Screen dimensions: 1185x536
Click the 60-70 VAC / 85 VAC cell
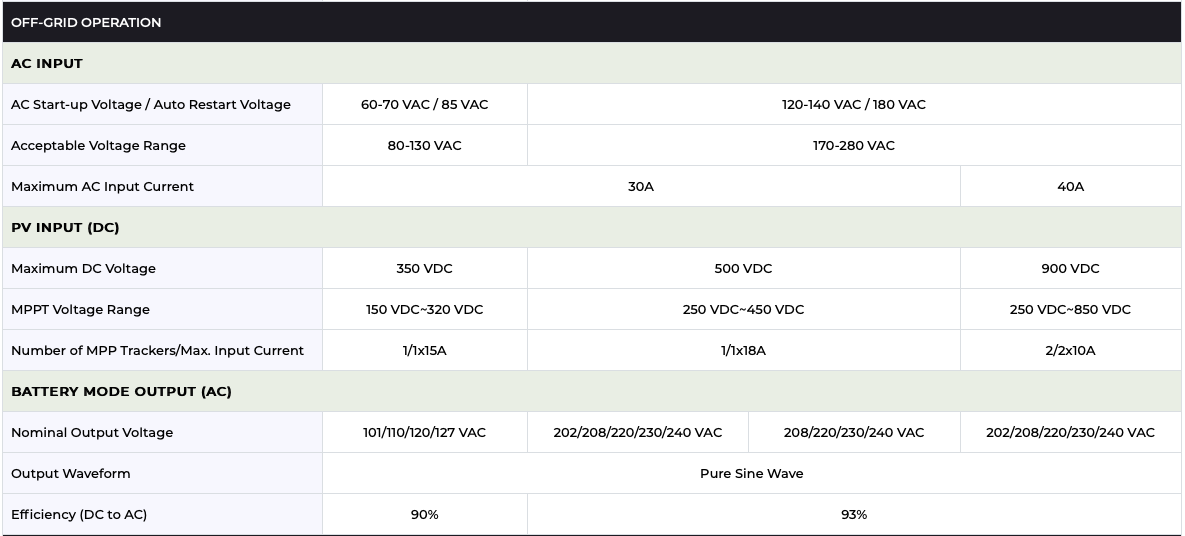pyautogui.click(x=424, y=104)
